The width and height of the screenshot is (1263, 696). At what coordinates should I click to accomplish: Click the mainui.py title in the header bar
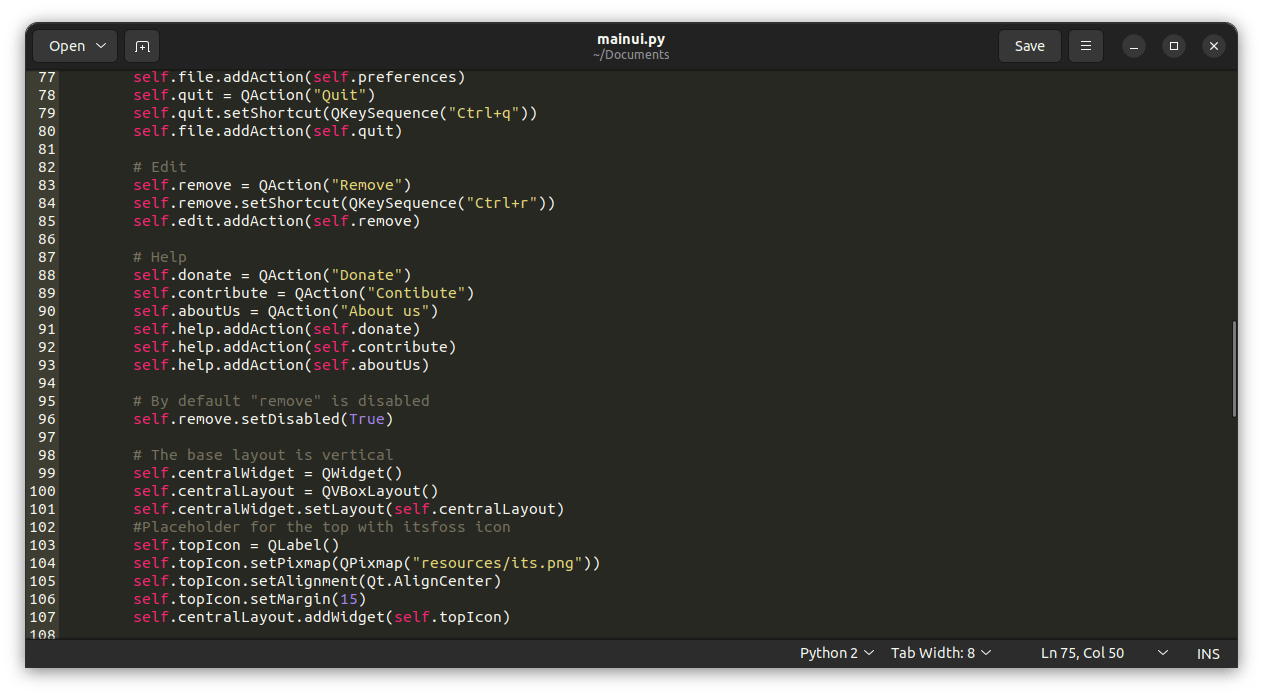(x=631, y=39)
